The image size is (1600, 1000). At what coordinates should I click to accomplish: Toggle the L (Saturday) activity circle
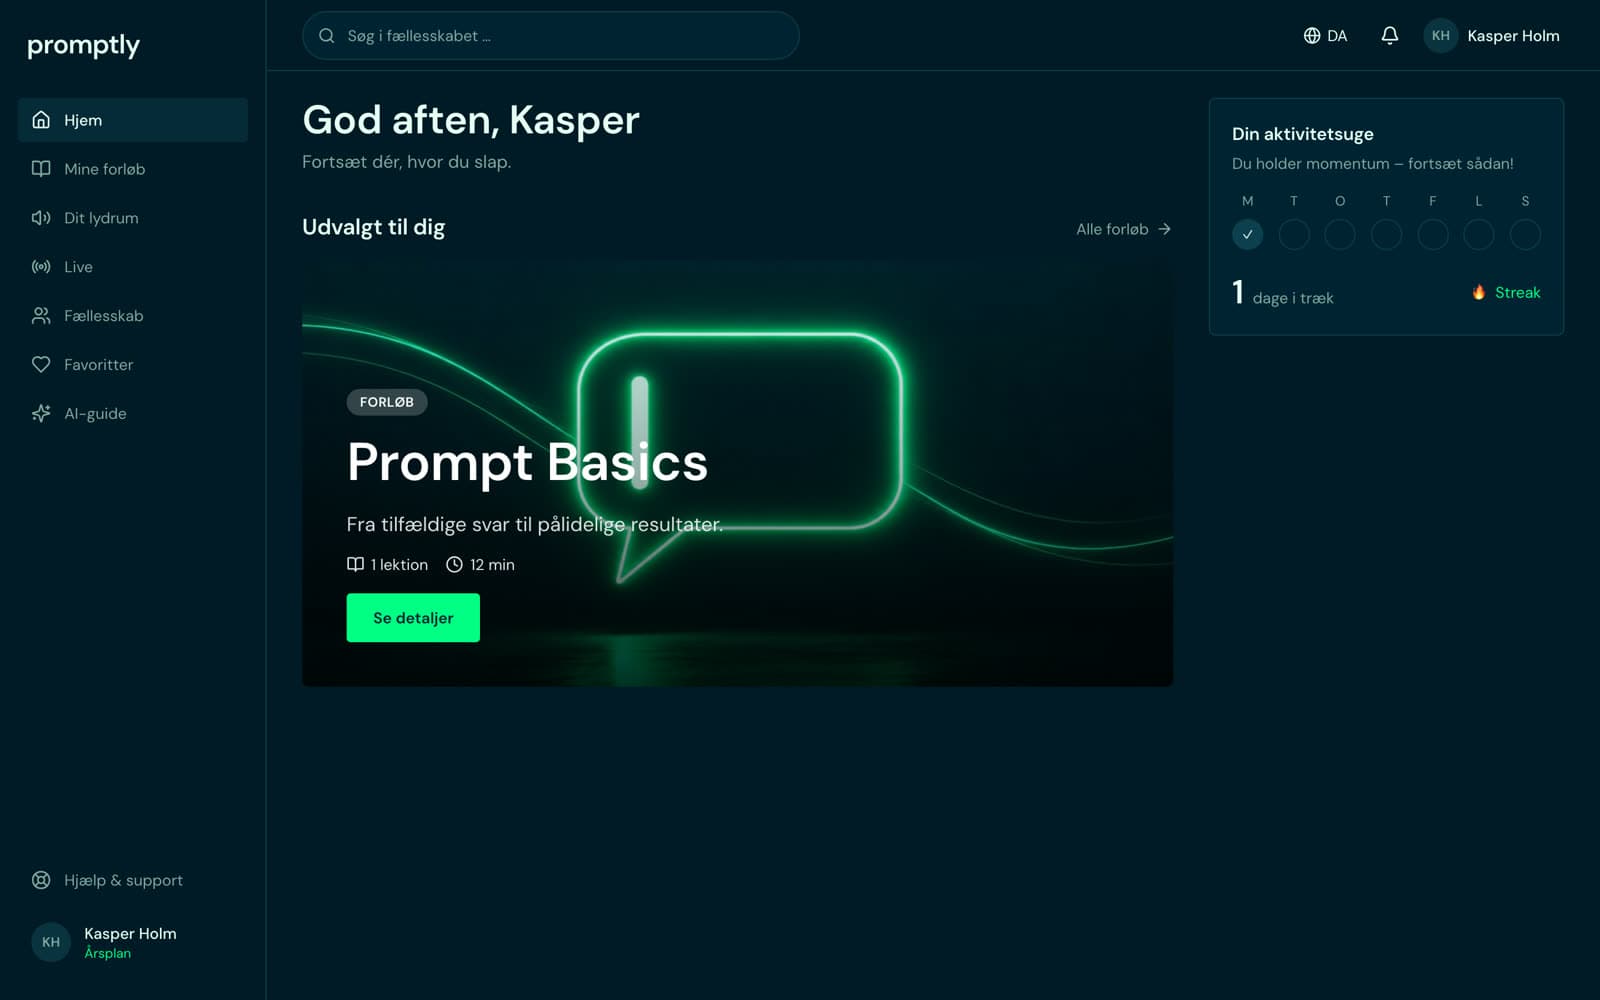tap(1479, 234)
